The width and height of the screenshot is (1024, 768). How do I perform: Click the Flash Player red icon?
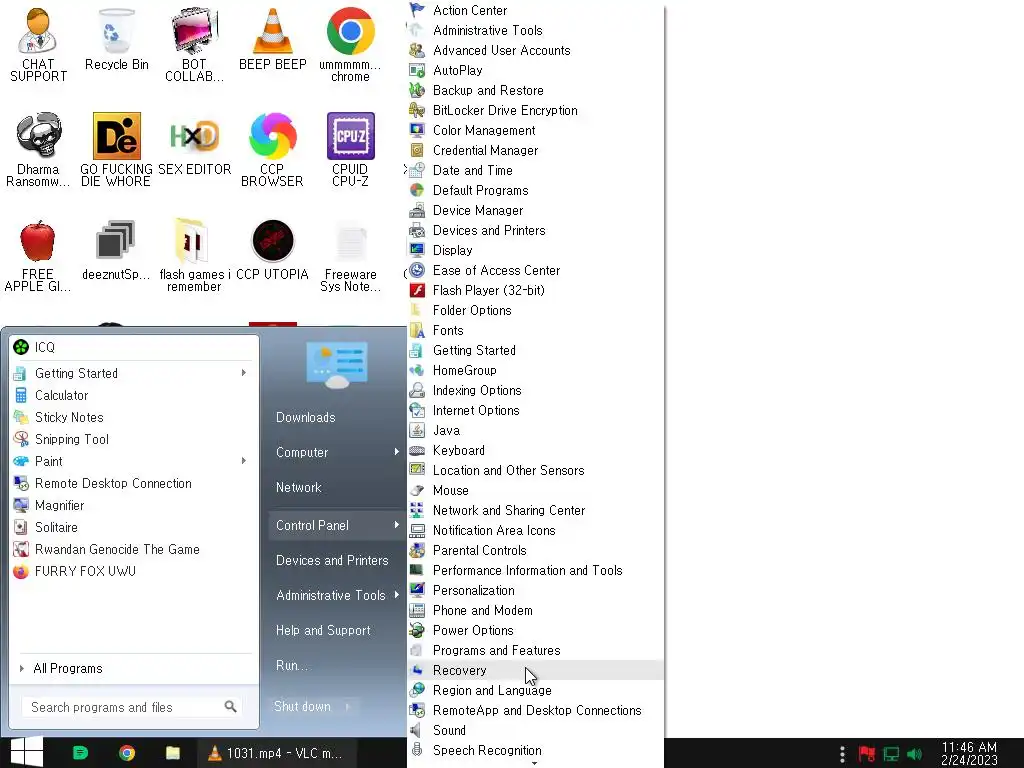(417, 290)
